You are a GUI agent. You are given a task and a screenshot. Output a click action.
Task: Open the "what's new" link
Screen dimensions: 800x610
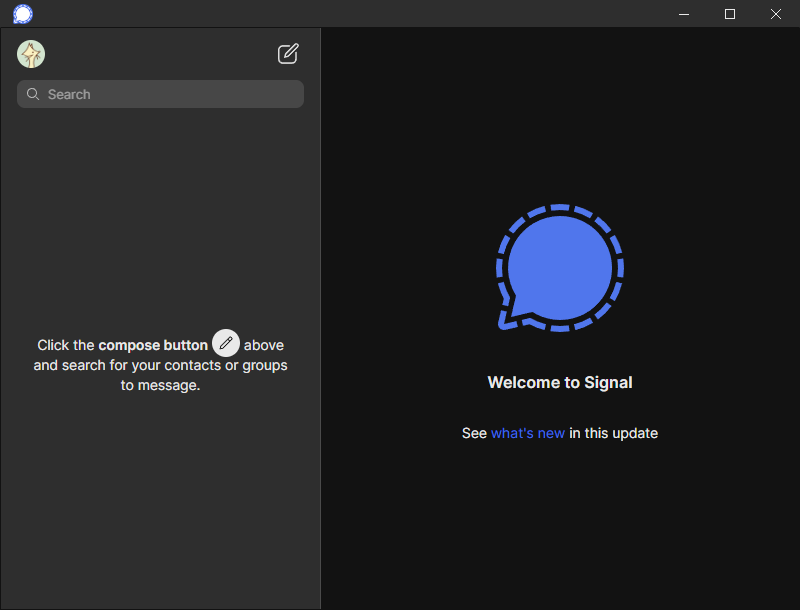pyautogui.click(x=528, y=433)
